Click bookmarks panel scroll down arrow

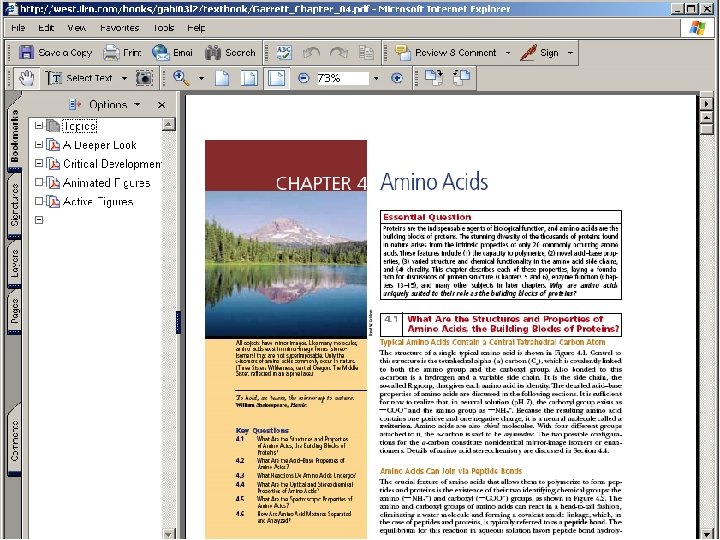[x=169, y=534]
